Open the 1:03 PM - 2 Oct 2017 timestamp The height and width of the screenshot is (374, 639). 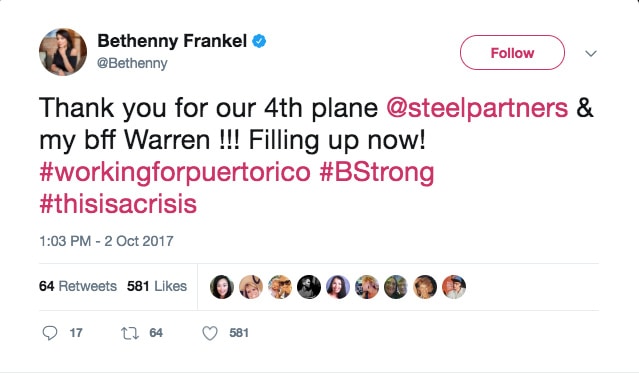(x=106, y=241)
